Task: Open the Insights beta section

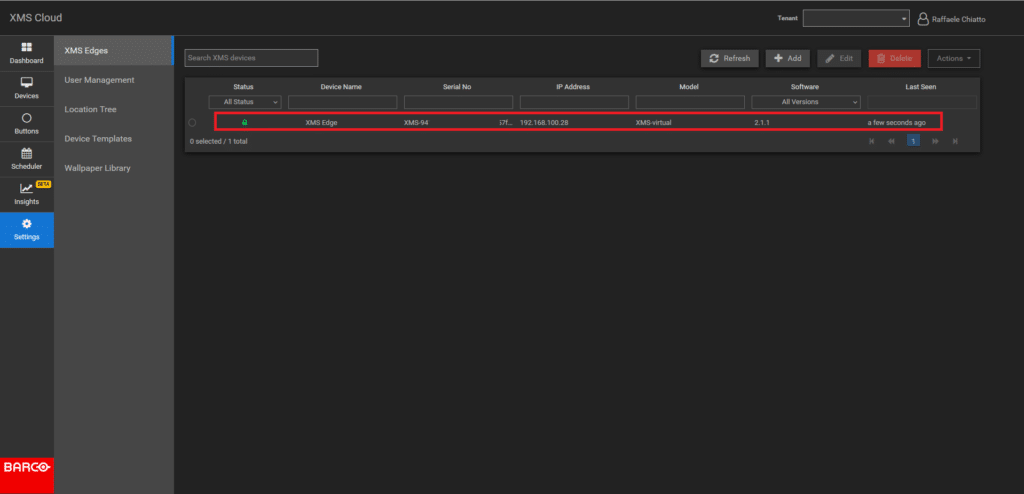Action: [27, 195]
